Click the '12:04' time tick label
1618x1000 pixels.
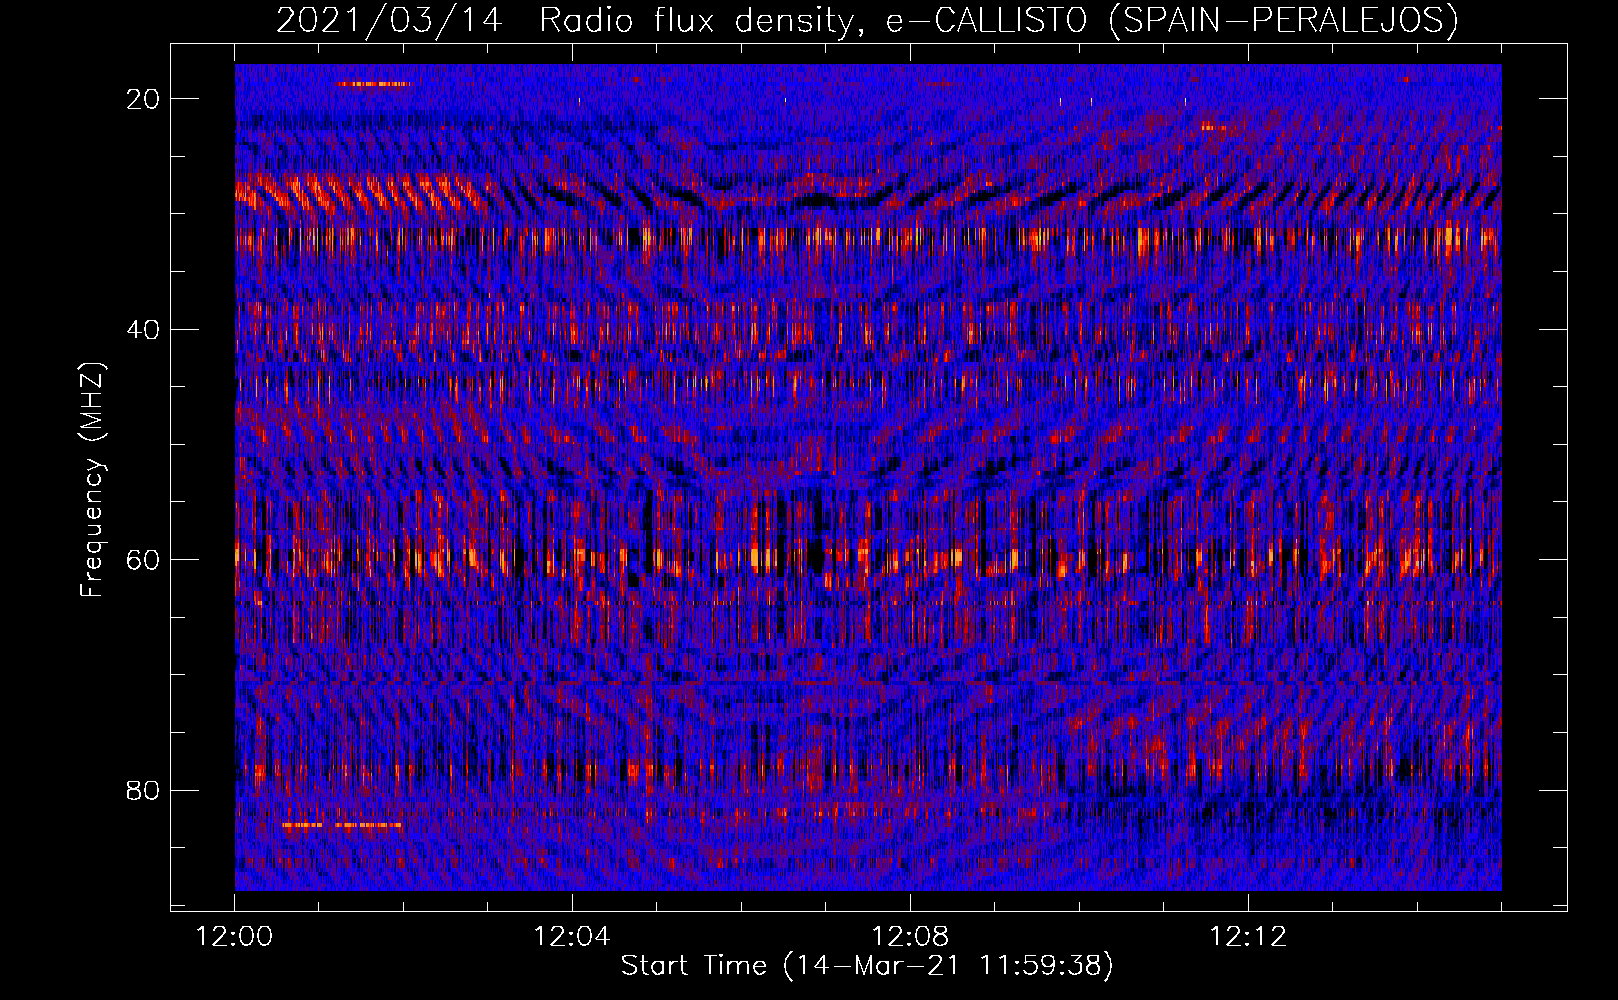pyautogui.click(x=572, y=937)
